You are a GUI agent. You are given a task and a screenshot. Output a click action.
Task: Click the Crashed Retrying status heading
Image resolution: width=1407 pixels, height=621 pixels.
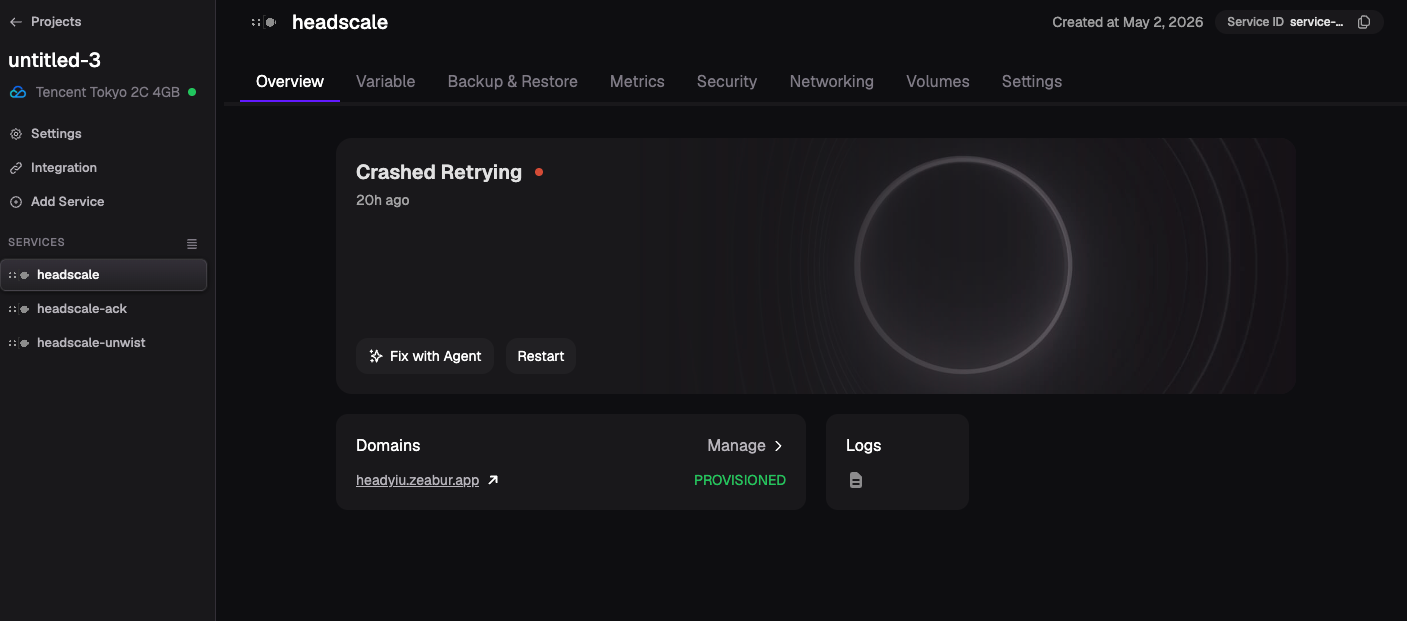(439, 172)
